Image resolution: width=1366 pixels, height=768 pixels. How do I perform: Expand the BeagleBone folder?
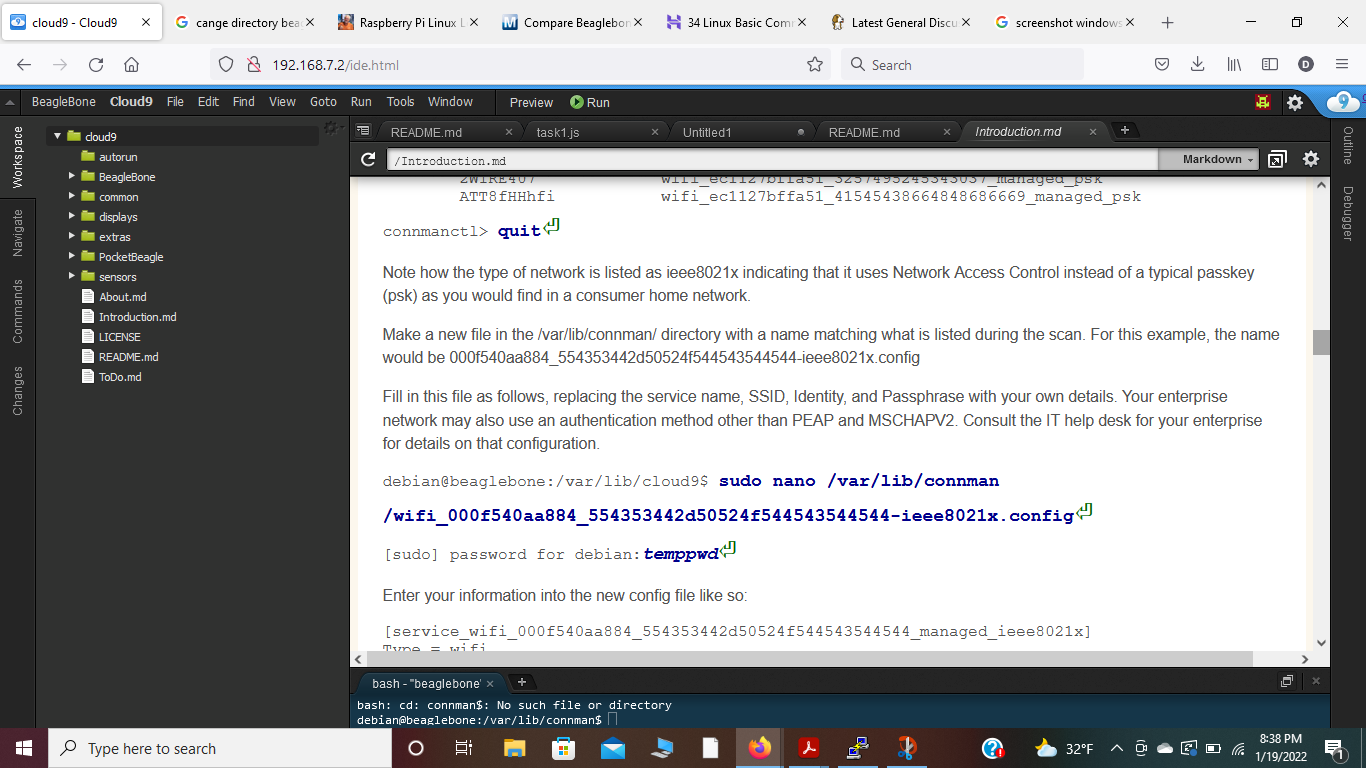tap(72, 176)
